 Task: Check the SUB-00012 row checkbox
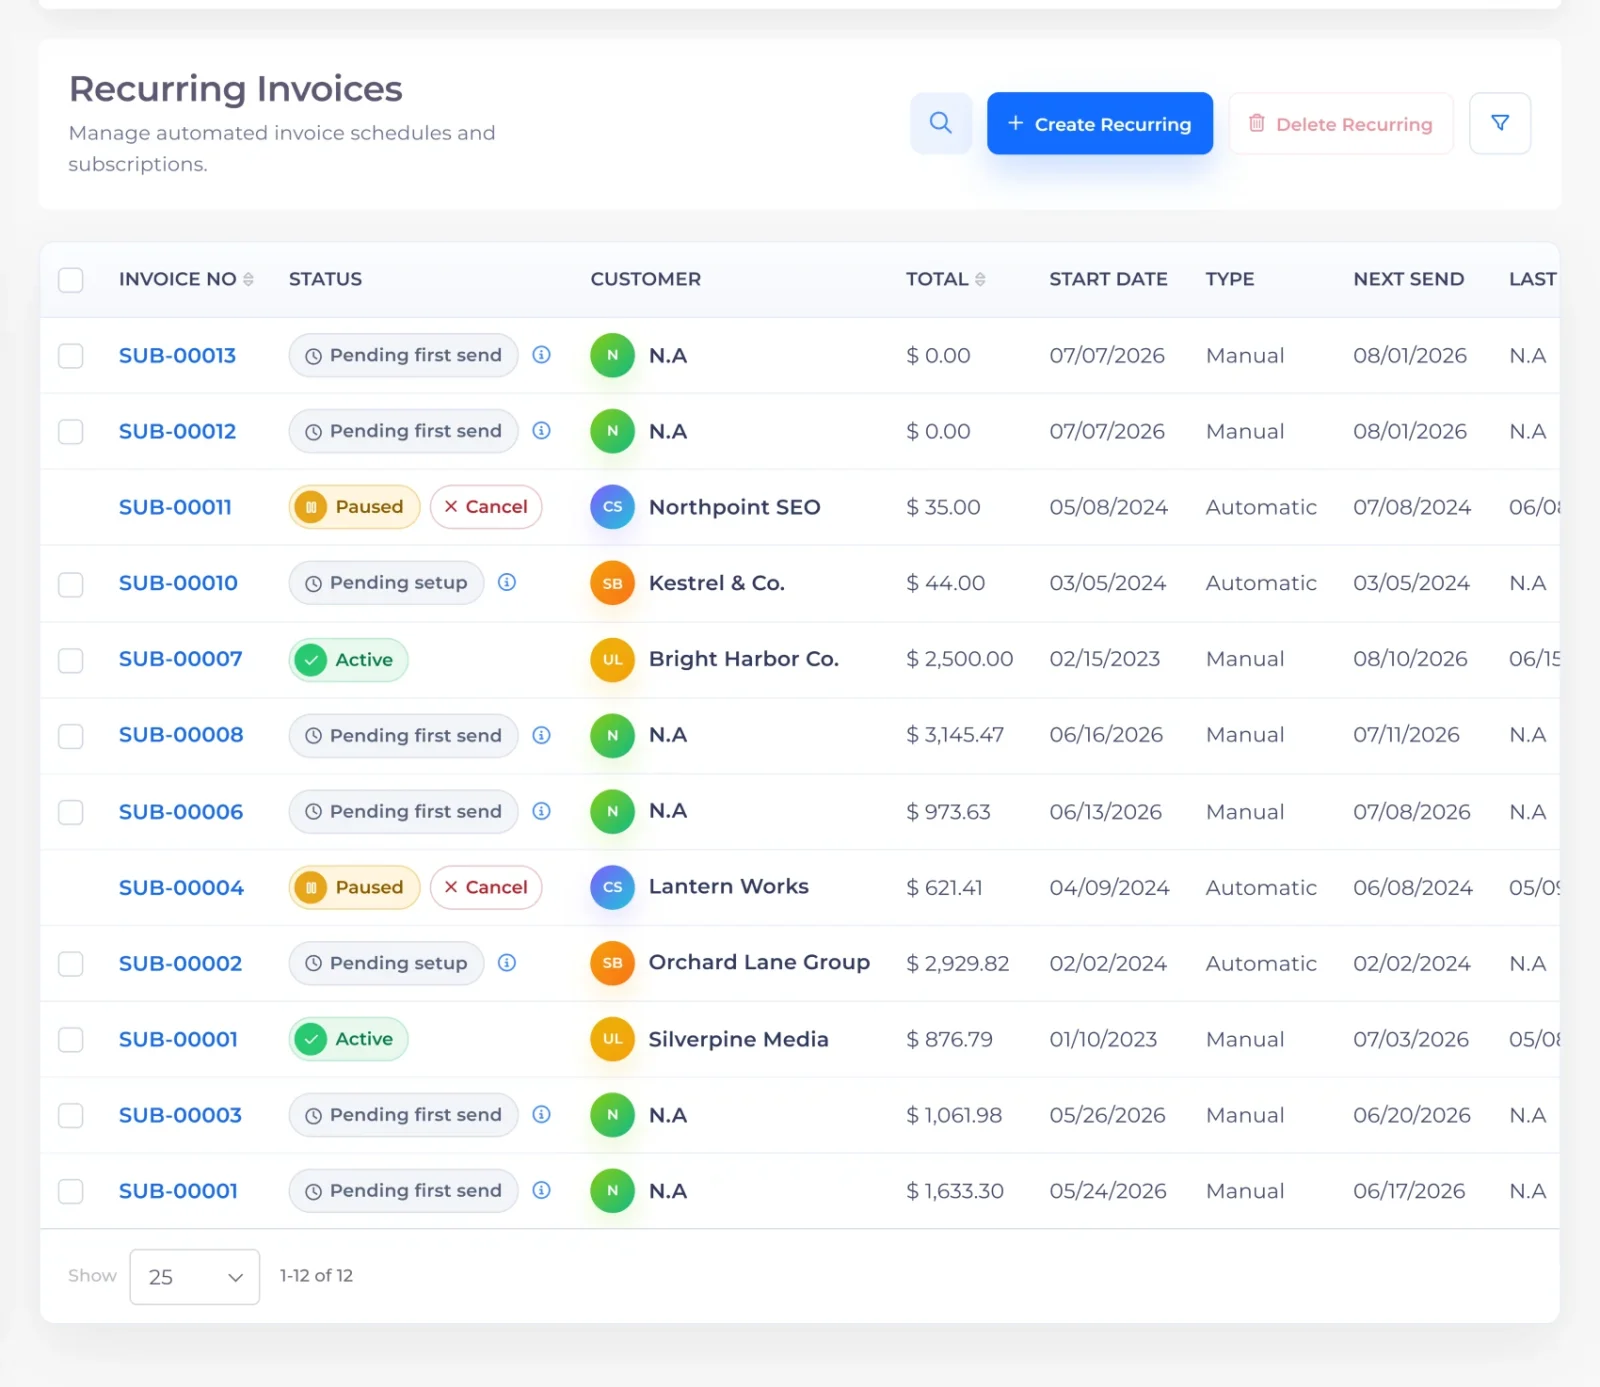(x=70, y=431)
